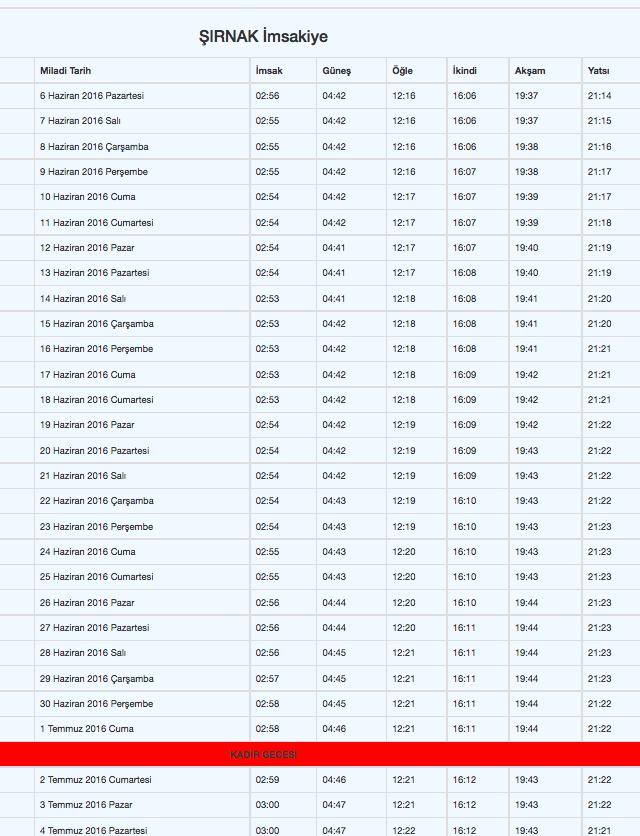This screenshot has height=836, width=640.
Task: Click the İmsak column header
Action: (269, 70)
